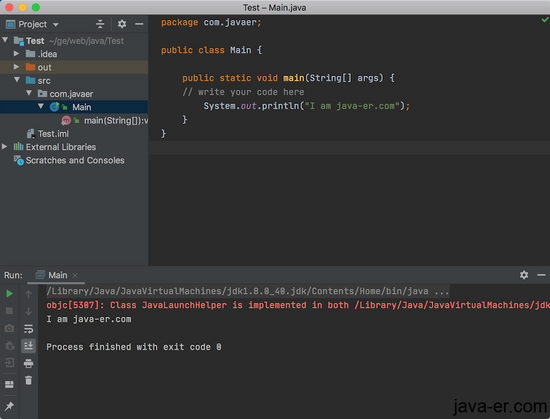Click 'Process finished with exit code 0' line
The width and height of the screenshot is (550, 419).
tap(134, 347)
